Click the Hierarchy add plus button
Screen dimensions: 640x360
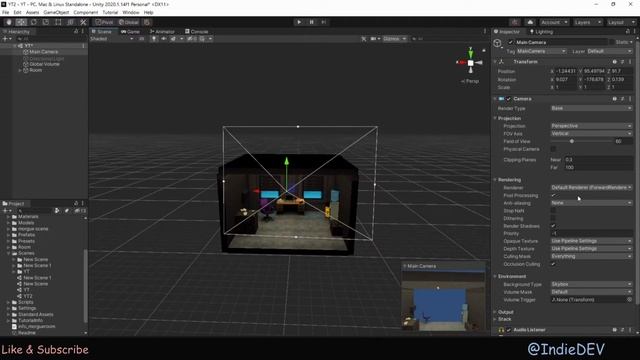tap(7, 39)
